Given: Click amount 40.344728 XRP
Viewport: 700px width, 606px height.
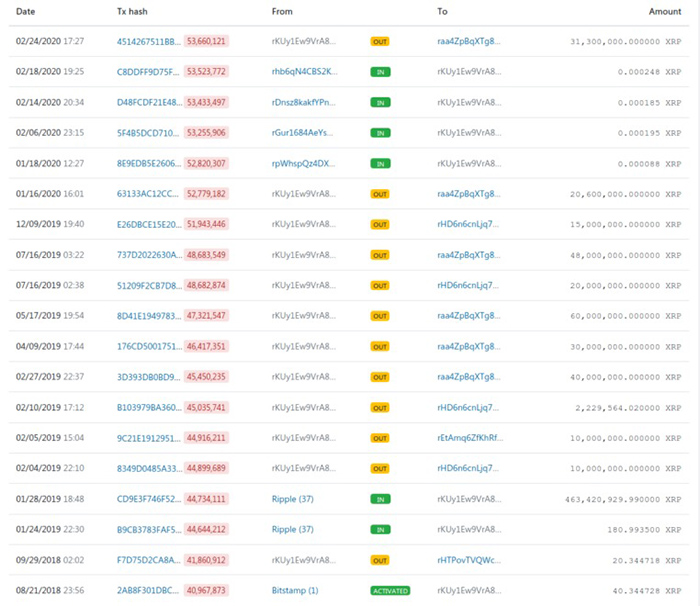Looking at the screenshot, I should click(647, 591).
